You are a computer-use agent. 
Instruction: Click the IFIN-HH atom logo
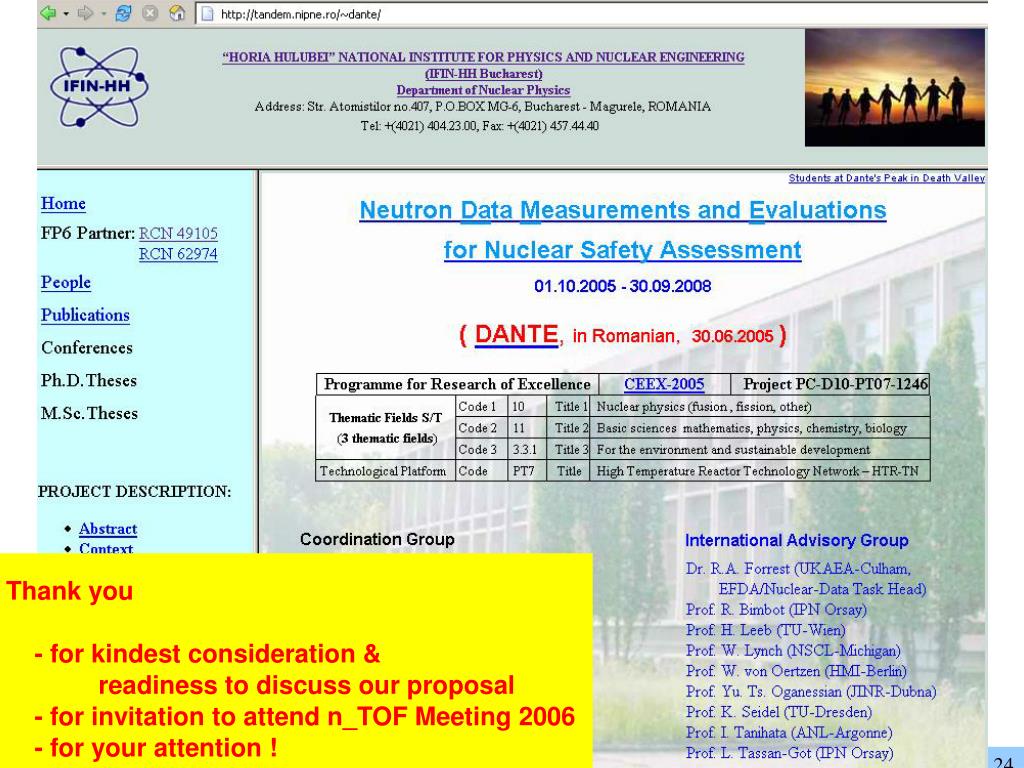pyautogui.click(x=99, y=86)
